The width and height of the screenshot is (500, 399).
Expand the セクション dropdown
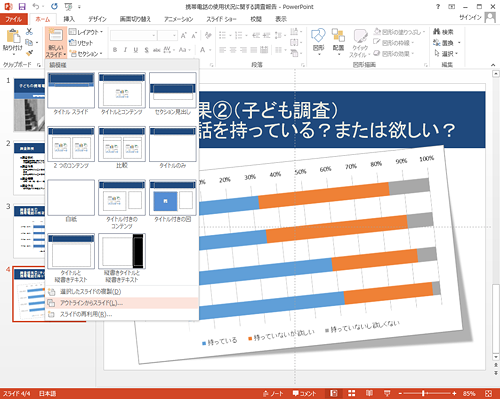click(86, 54)
